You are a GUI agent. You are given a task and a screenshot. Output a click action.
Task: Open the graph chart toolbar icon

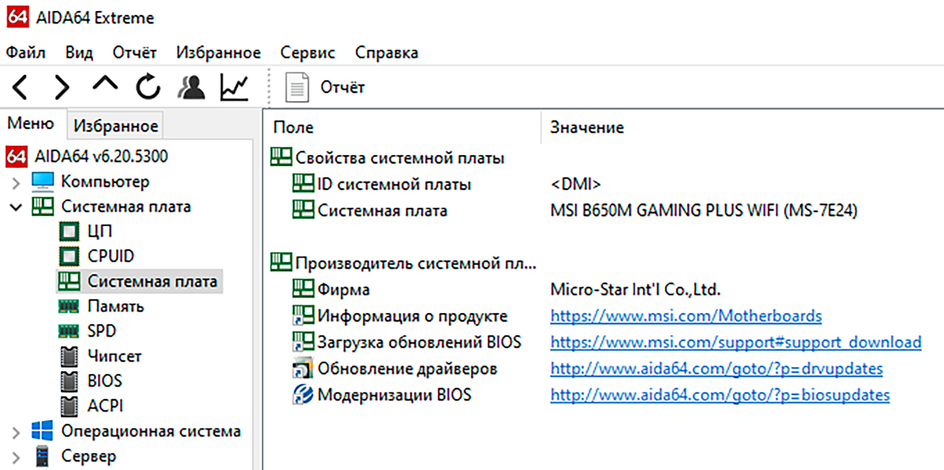coord(234,88)
